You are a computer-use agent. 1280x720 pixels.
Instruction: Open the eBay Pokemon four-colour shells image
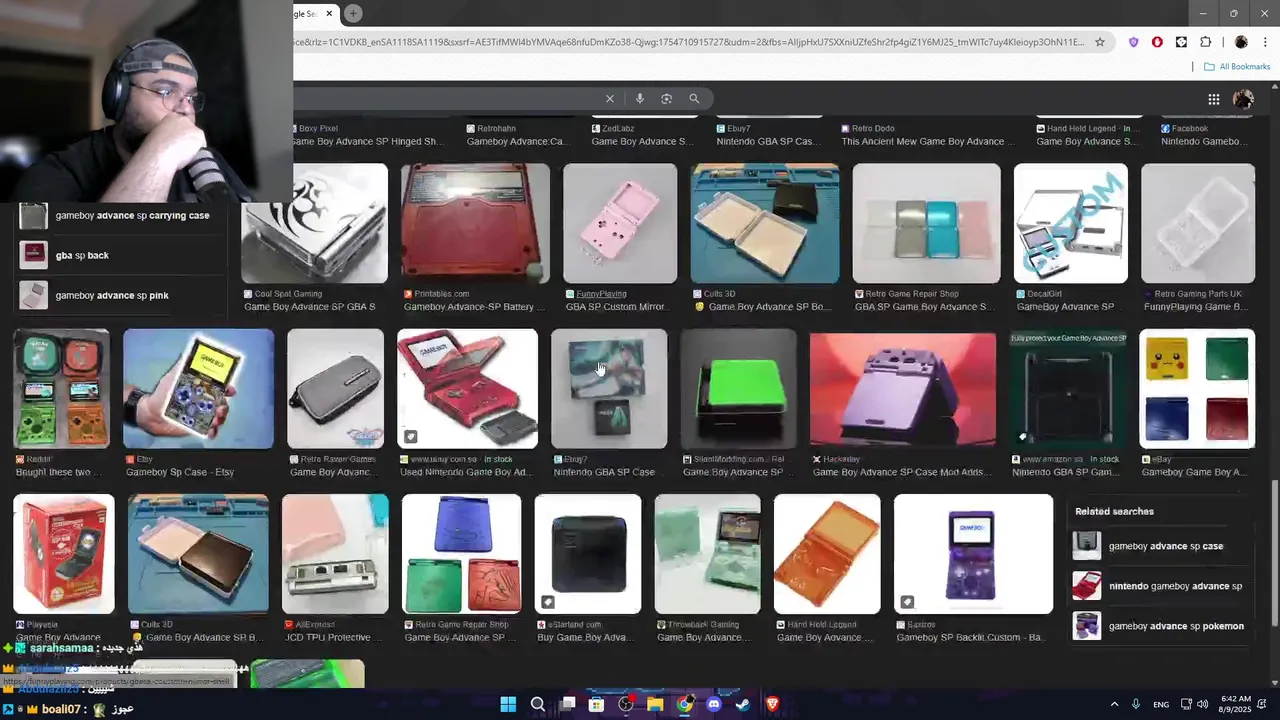click(1197, 388)
